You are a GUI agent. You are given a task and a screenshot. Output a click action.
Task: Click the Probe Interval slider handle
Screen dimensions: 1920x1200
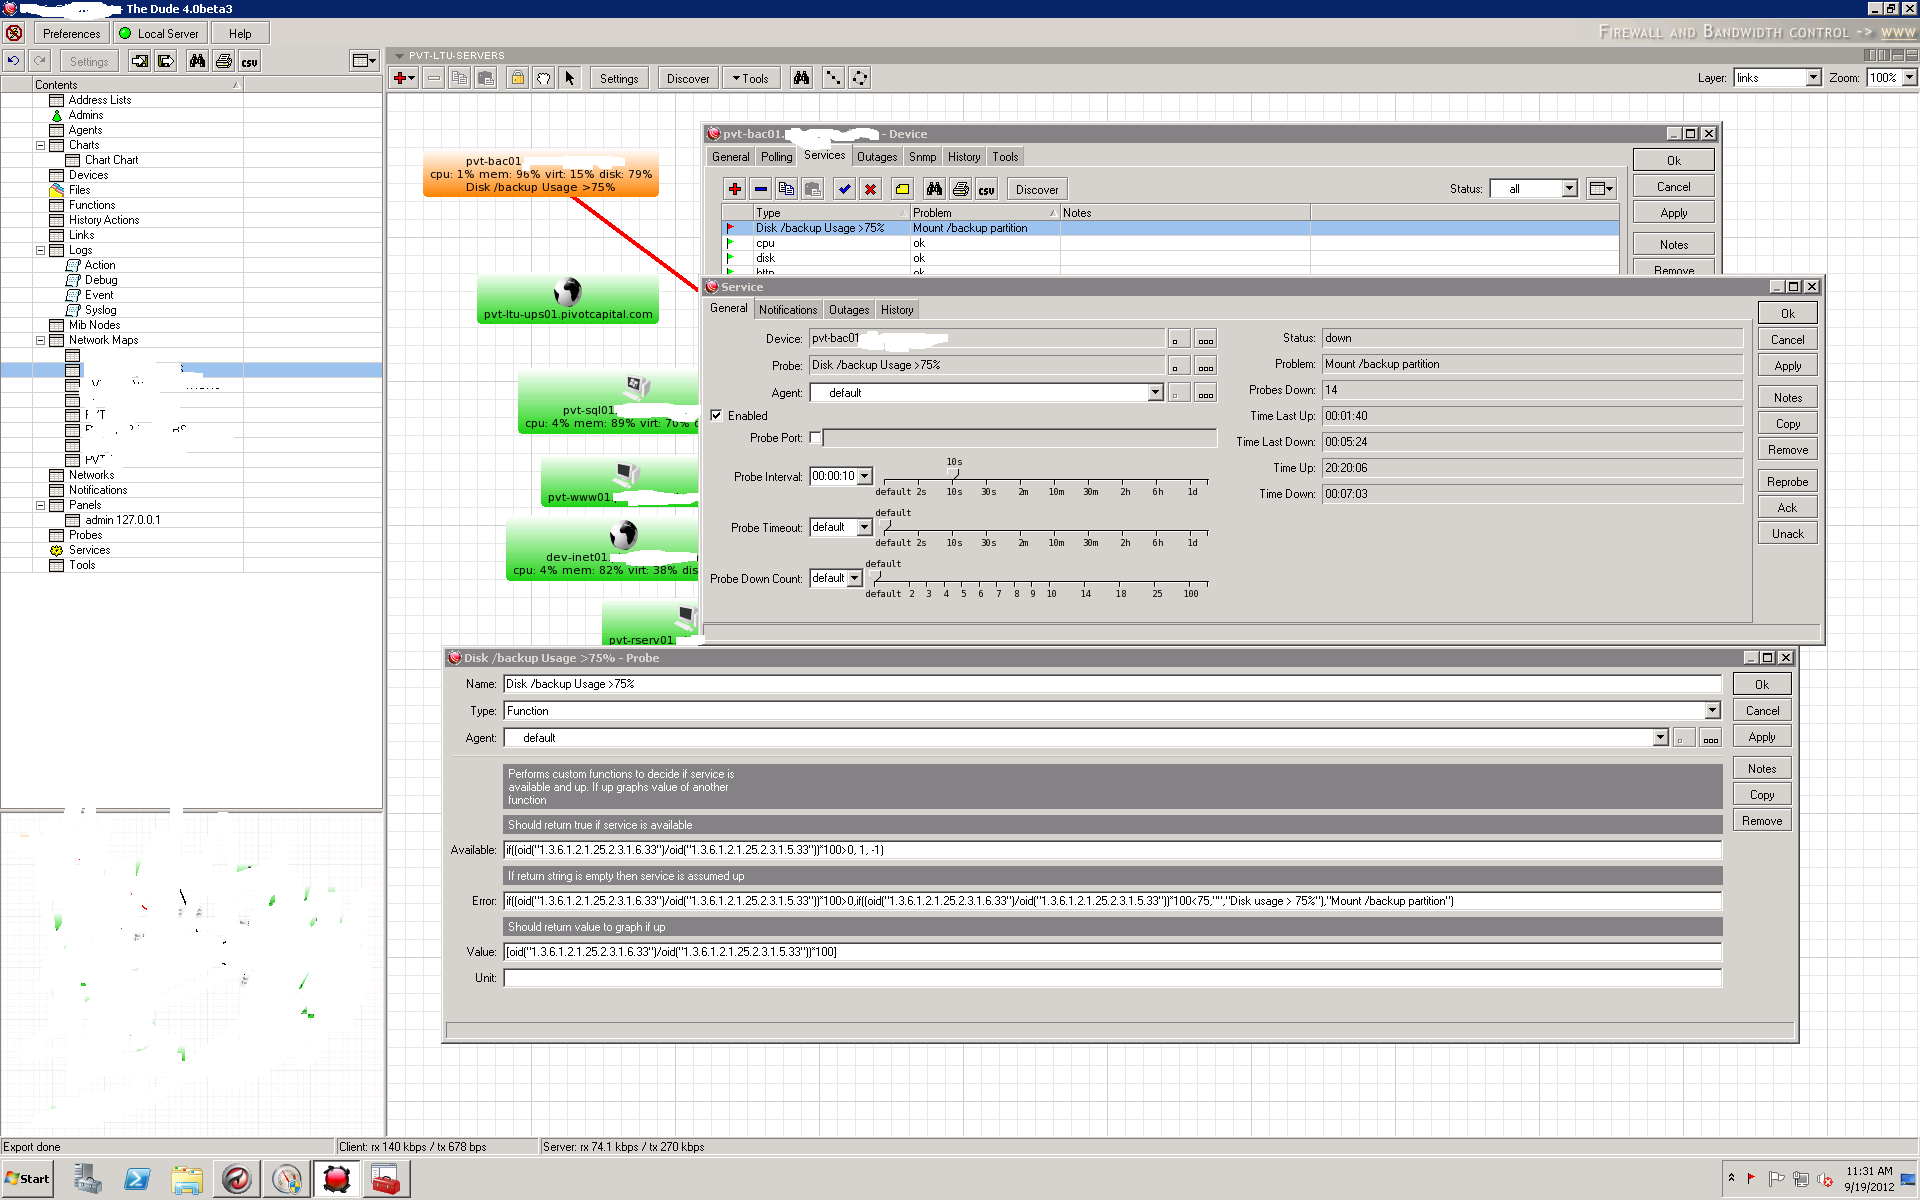point(954,473)
